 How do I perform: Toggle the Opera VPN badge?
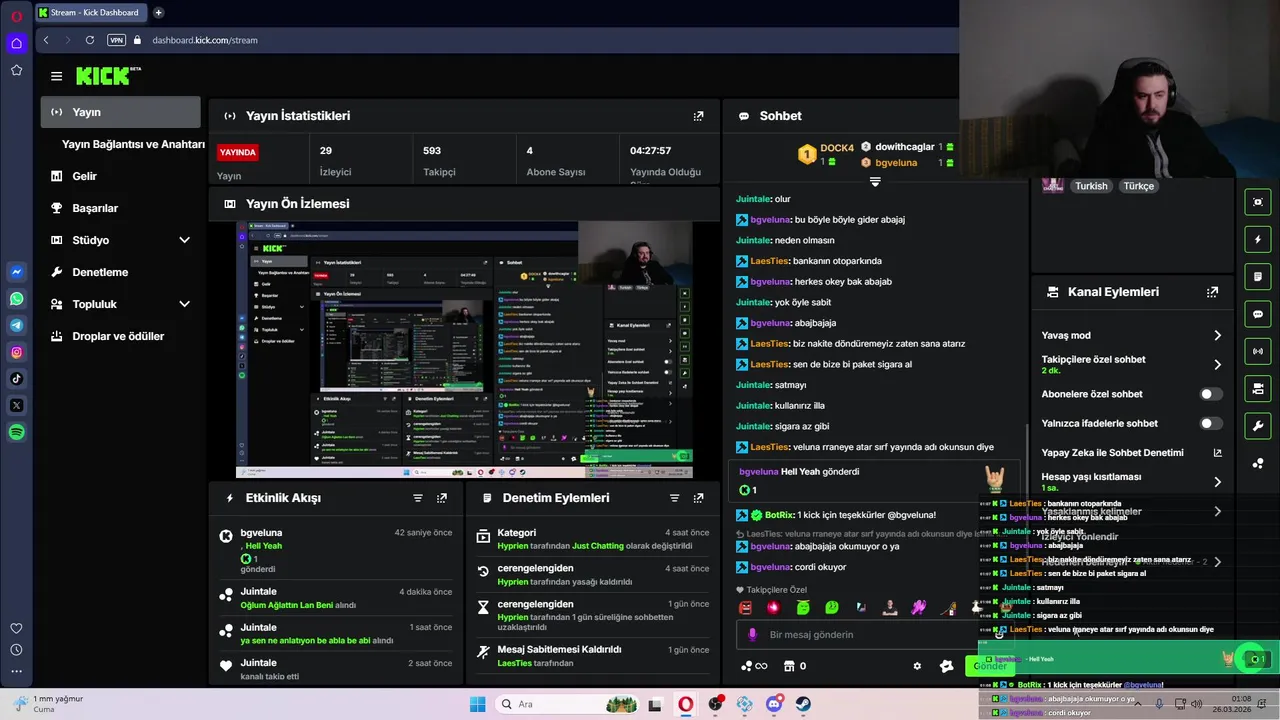click(117, 40)
